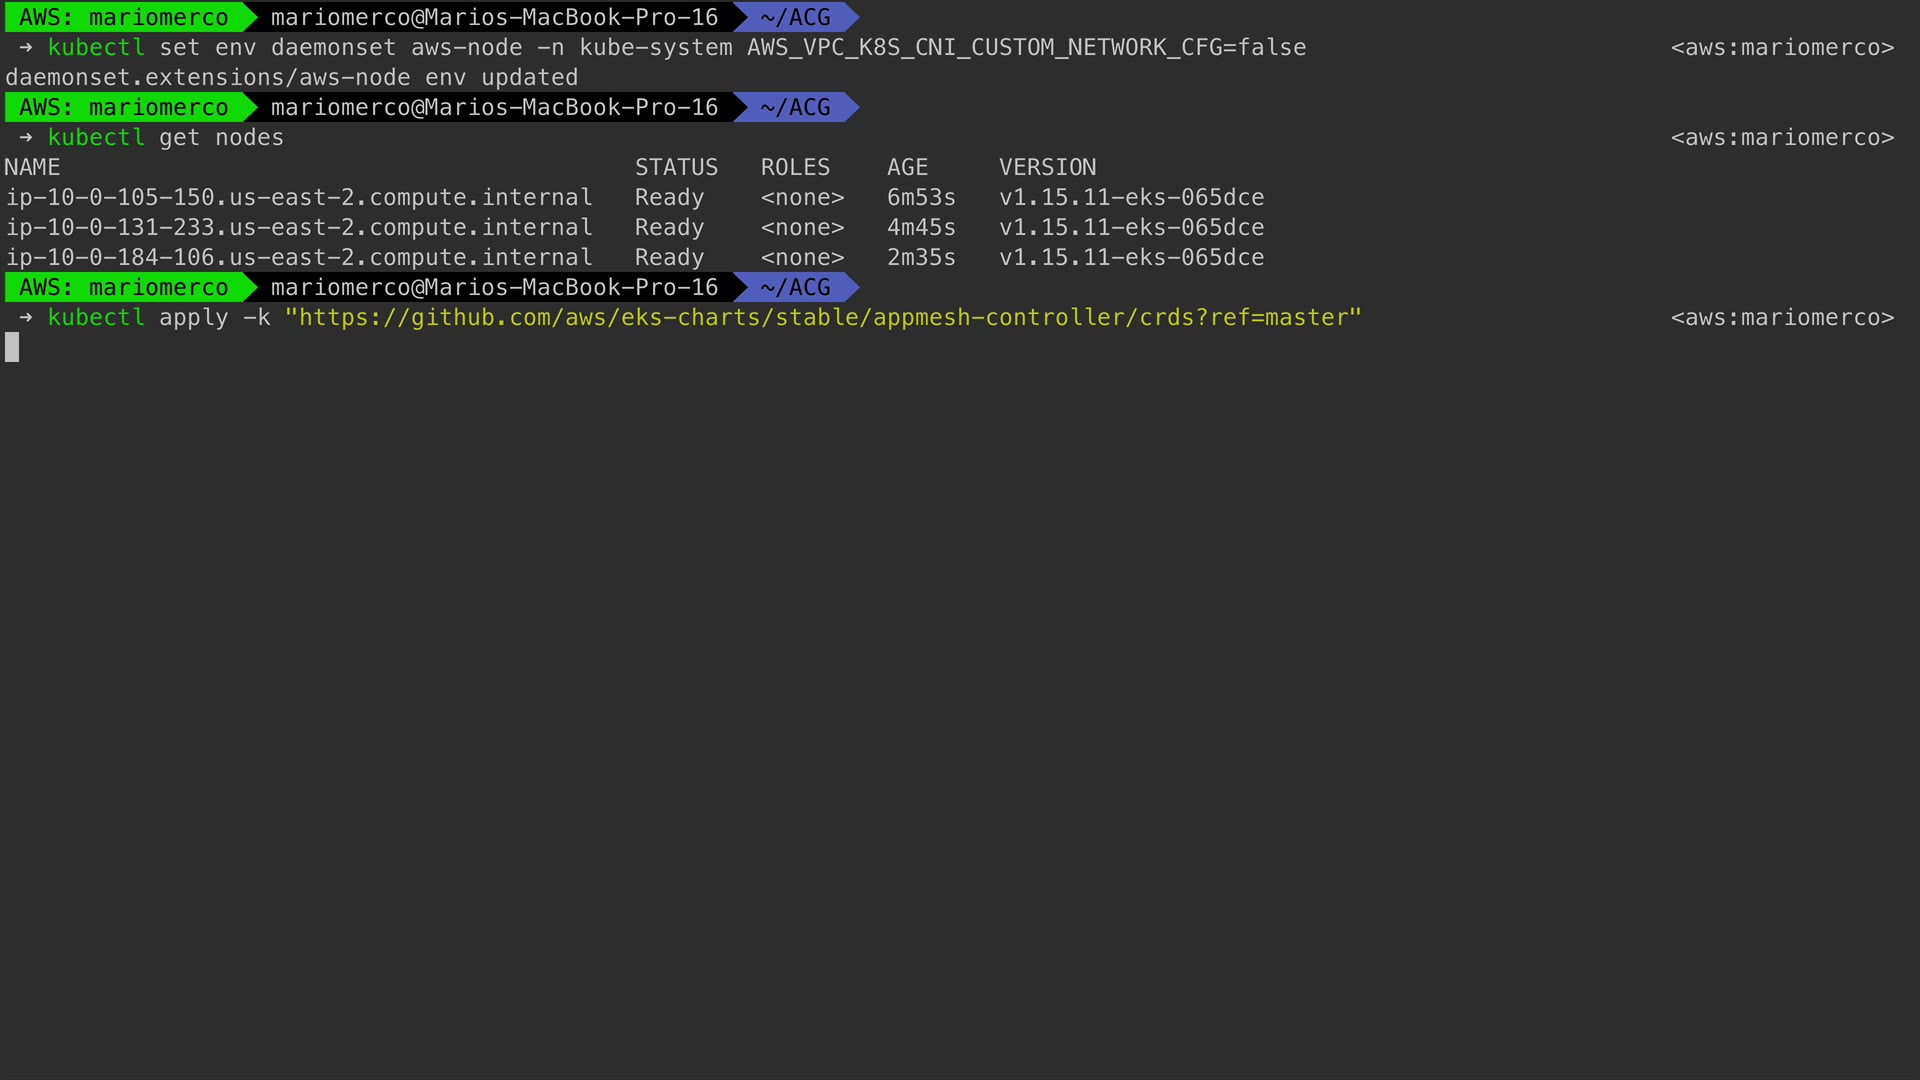Click the first green AWS: mariomerco prompt segment
Image resolution: width=1920 pixels, height=1080 pixels.
click(x=124, y=18)
